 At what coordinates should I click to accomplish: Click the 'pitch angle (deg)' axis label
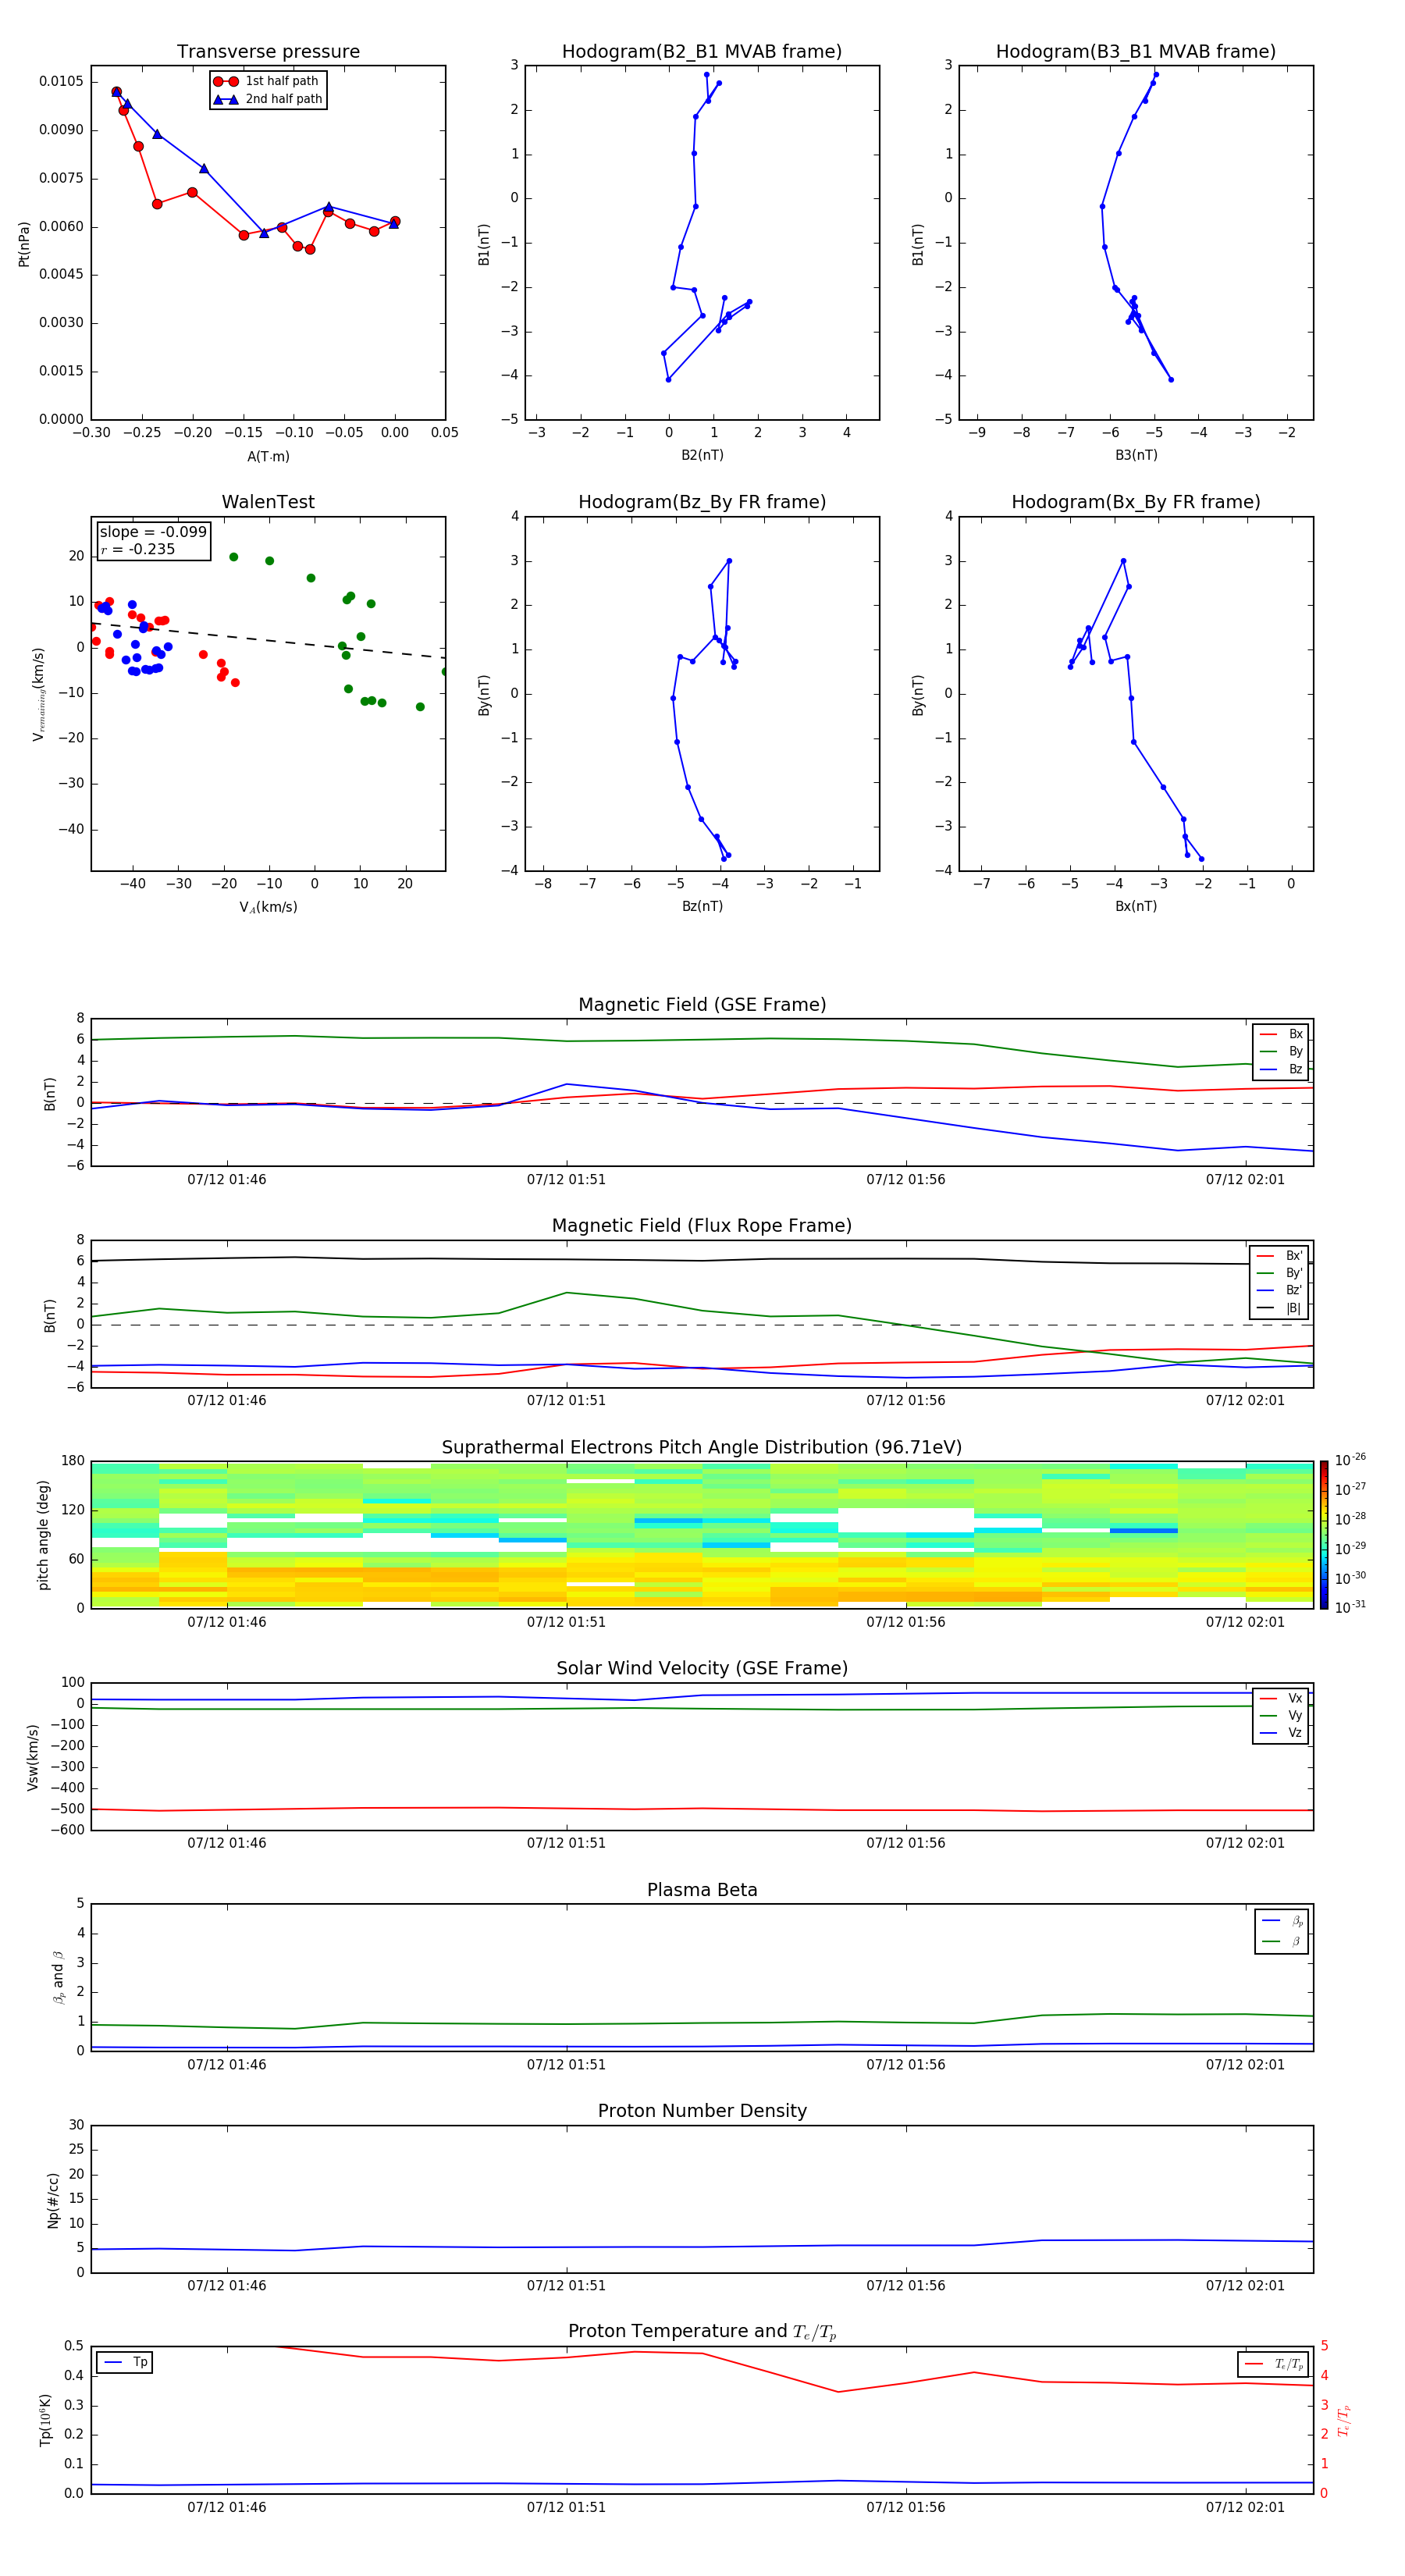tap(43, 1535)
